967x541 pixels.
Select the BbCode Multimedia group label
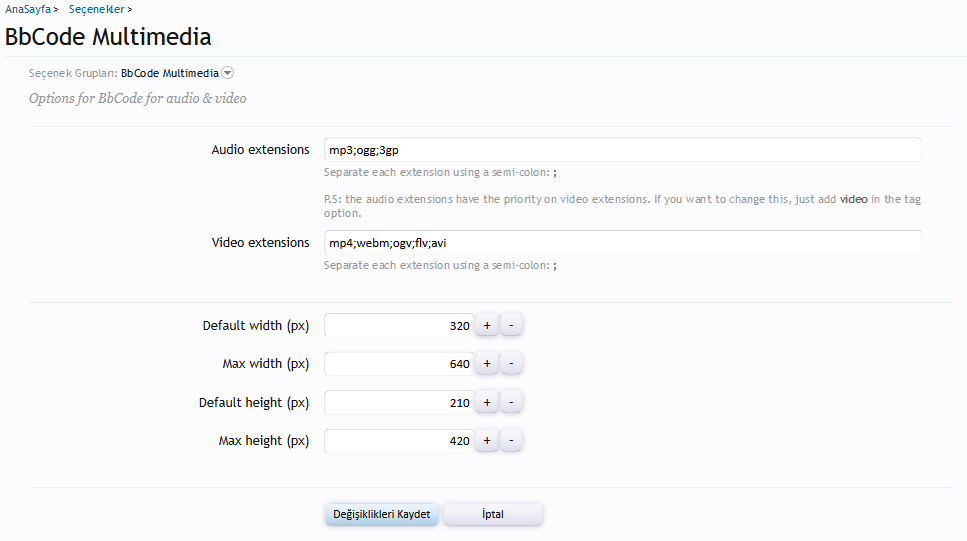[169, 73]
